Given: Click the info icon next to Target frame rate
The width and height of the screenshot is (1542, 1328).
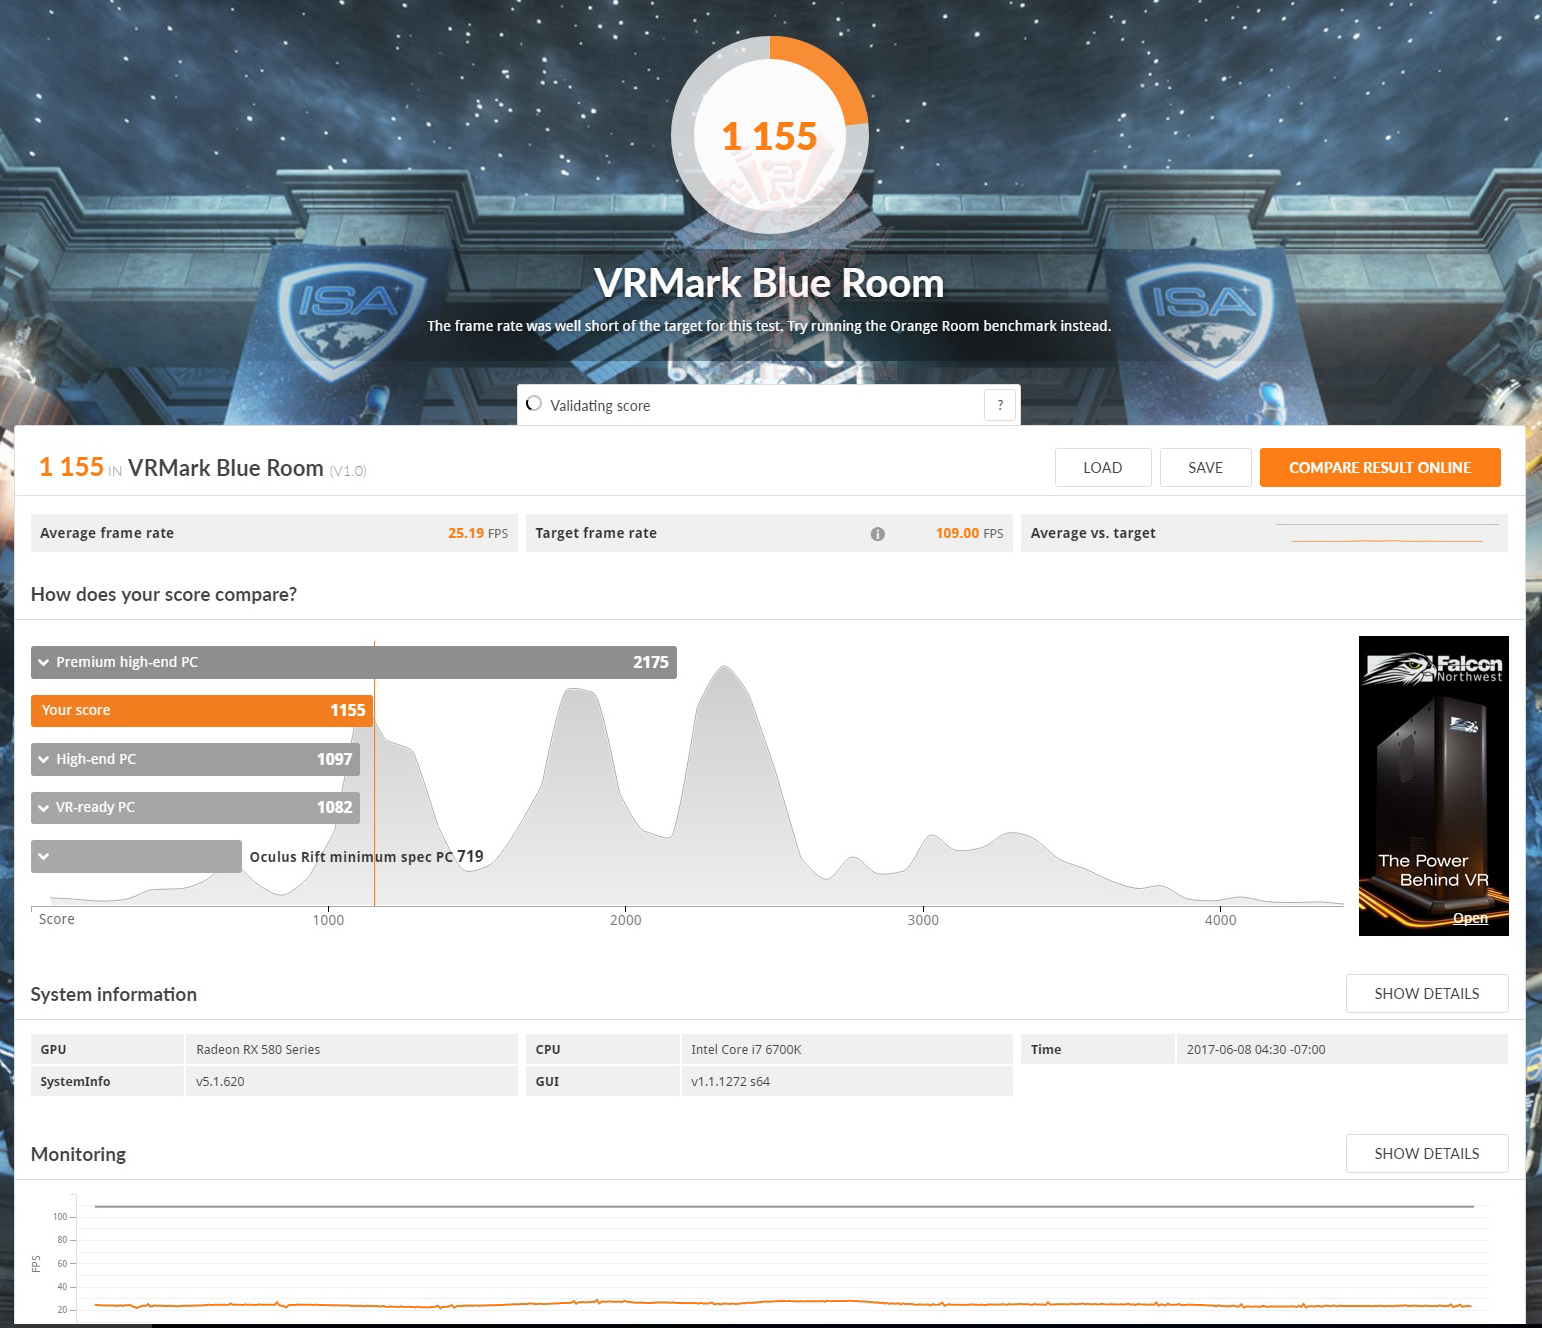Looking at the screenshot, I should 877,534.
